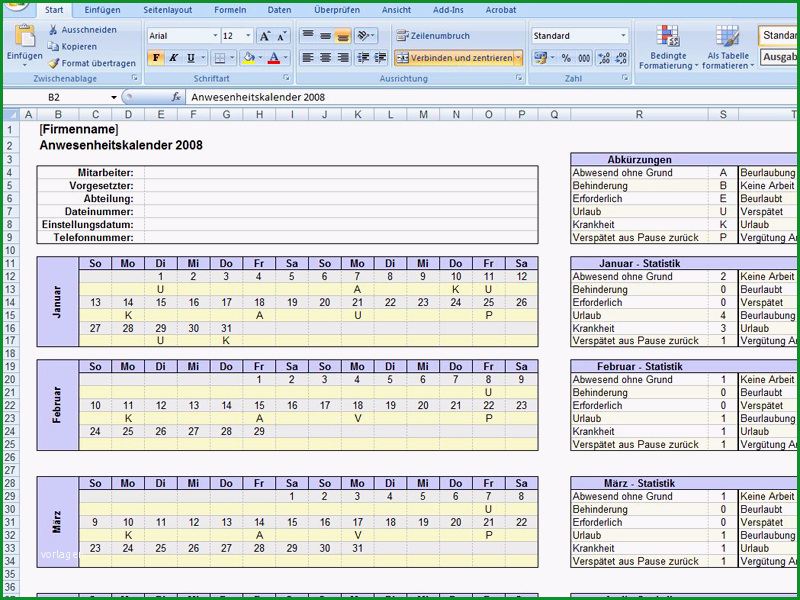800x600 pixels.
Task: Copy selection with Kopieren
Action: pyautogui.click(x=72, y=46)
